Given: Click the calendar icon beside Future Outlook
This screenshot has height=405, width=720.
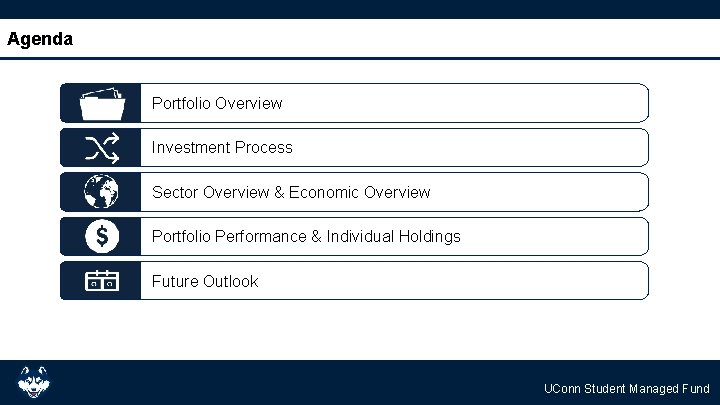Looking at the screenshot, I should pyautogui.click(x=101, y=281).
